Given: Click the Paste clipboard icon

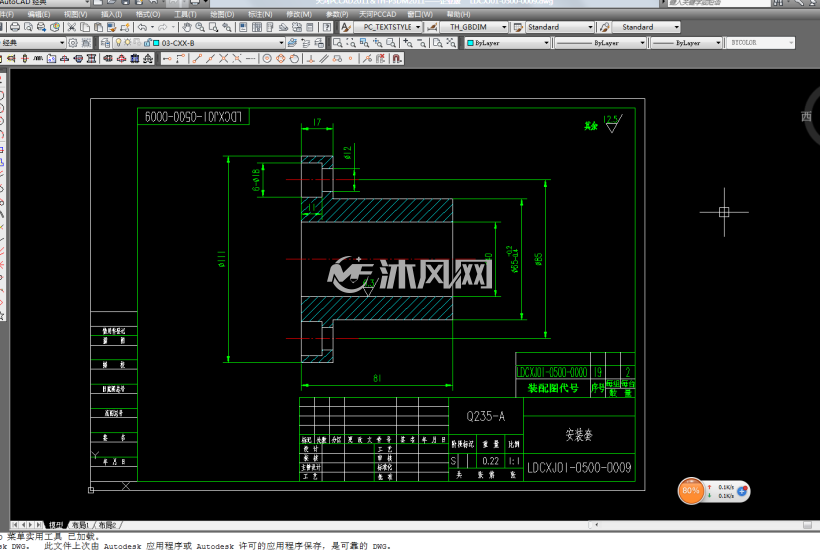Looking at the screenshot, I should pos(98,27).
